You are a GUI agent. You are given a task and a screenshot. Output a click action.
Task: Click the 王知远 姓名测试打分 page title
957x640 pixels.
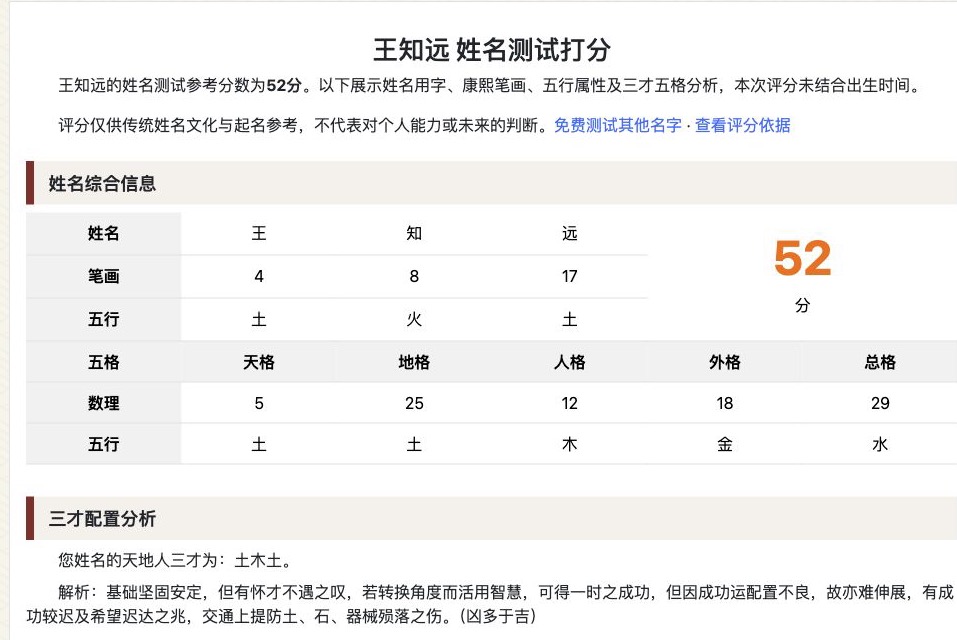coord(491,49)
